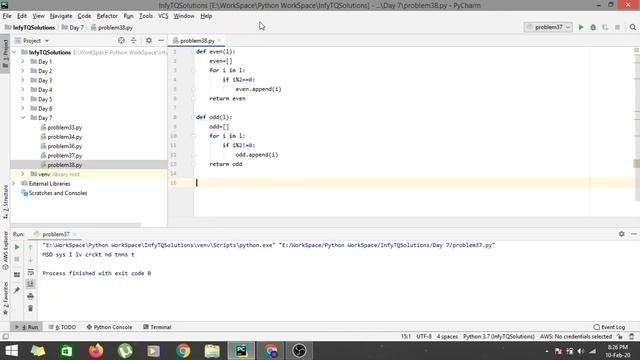This screenshot has height=360, width=640.
Task: Open OBS Studio from the taskbar
Action: (299, 351)
